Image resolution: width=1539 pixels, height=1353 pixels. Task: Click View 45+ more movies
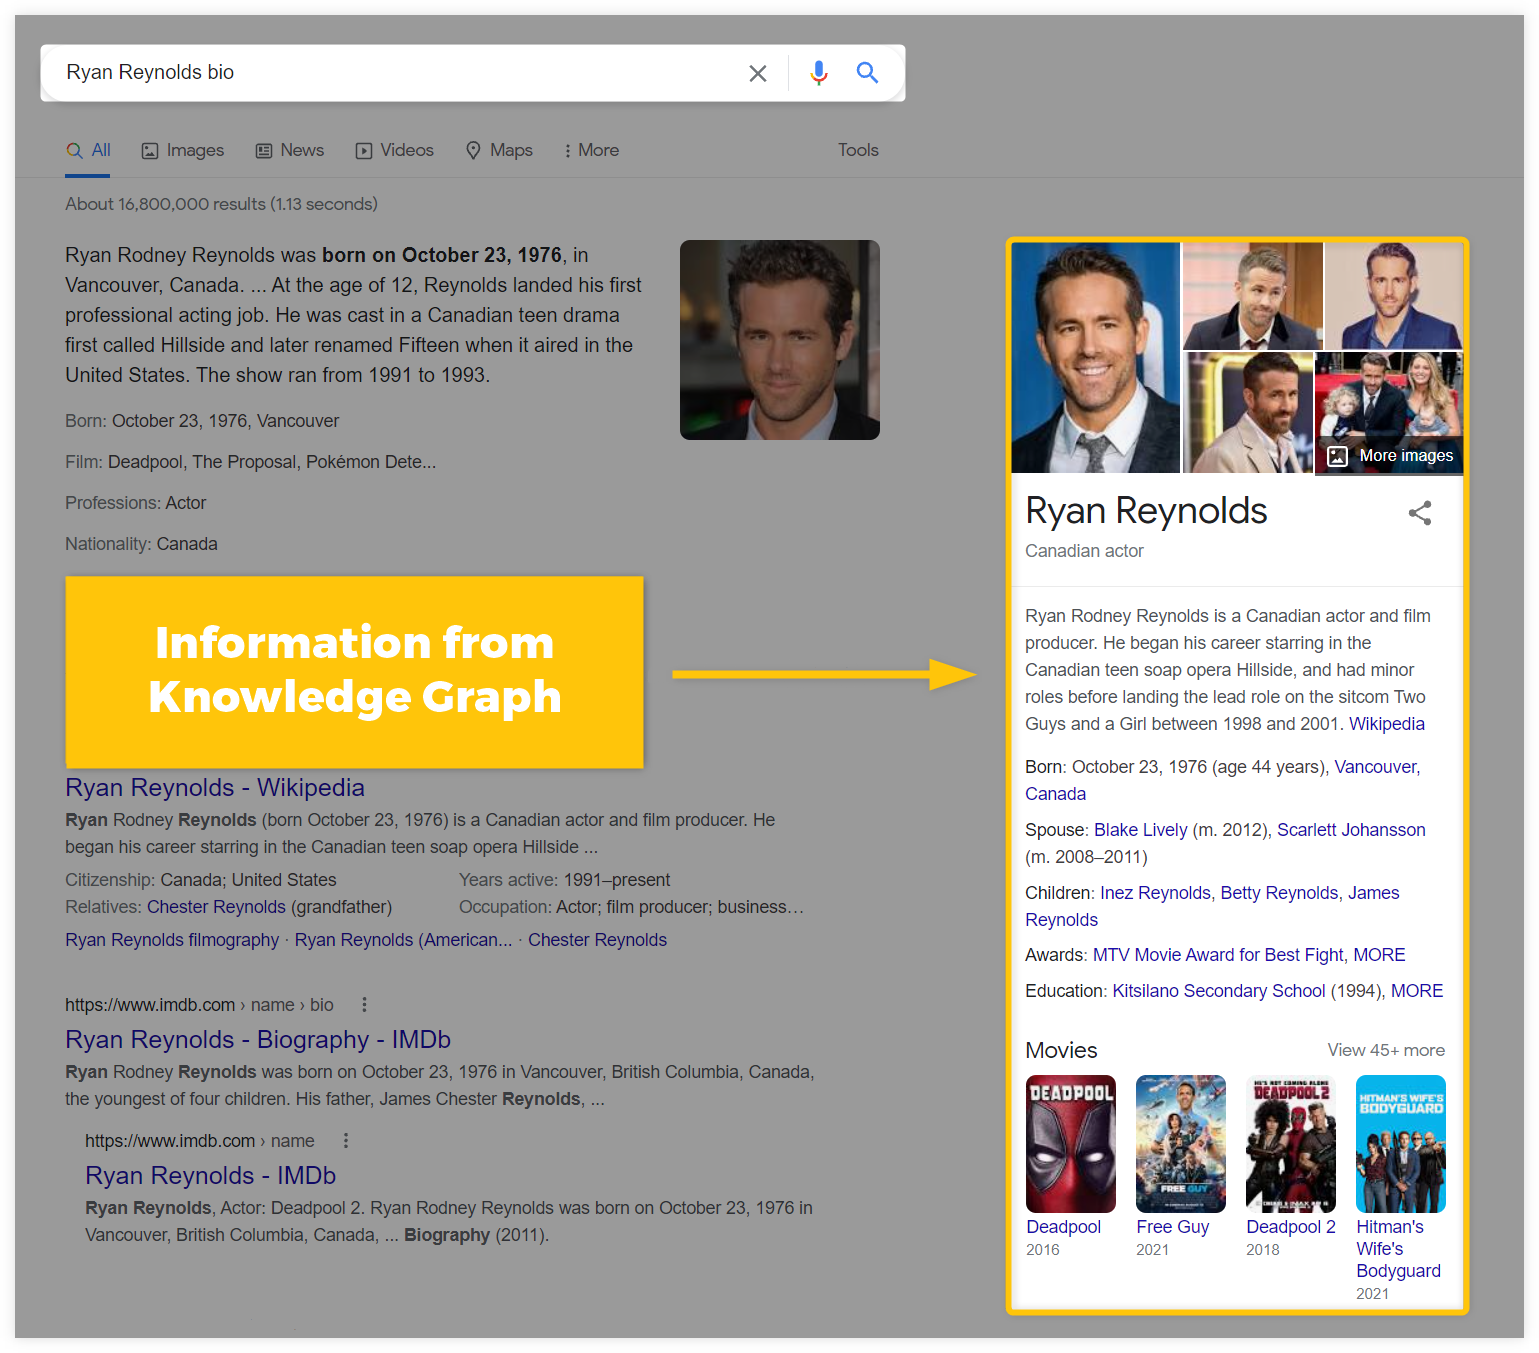1385,1050
